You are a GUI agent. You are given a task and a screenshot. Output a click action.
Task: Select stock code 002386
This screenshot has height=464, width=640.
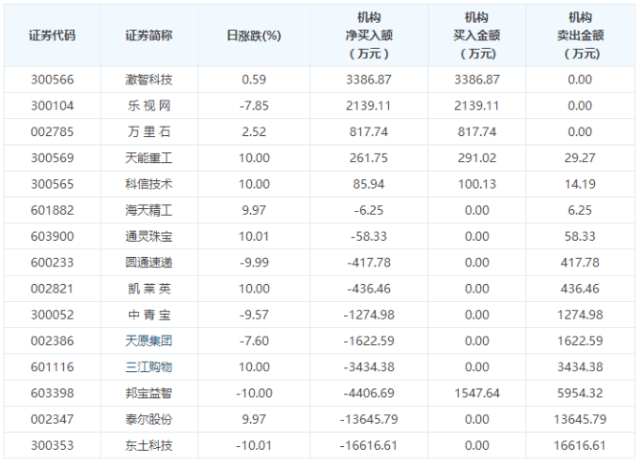52,341
